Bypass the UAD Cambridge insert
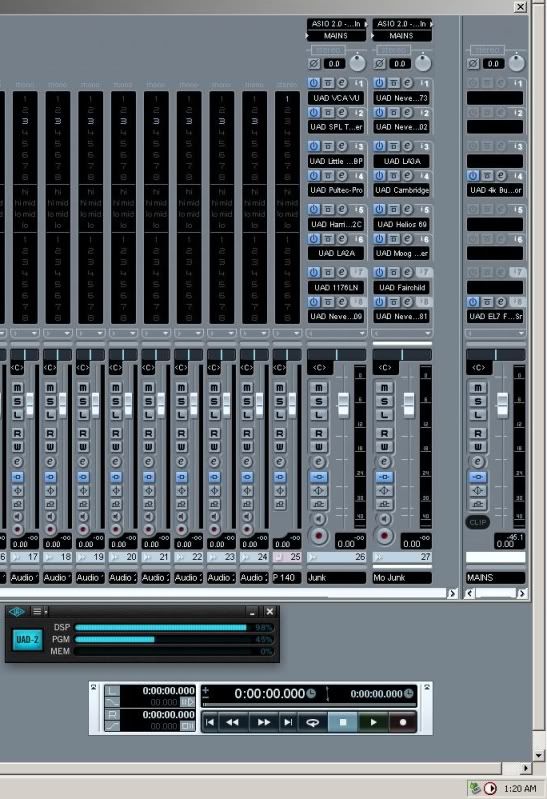This screenshot has width=547, height=799. 394,176
